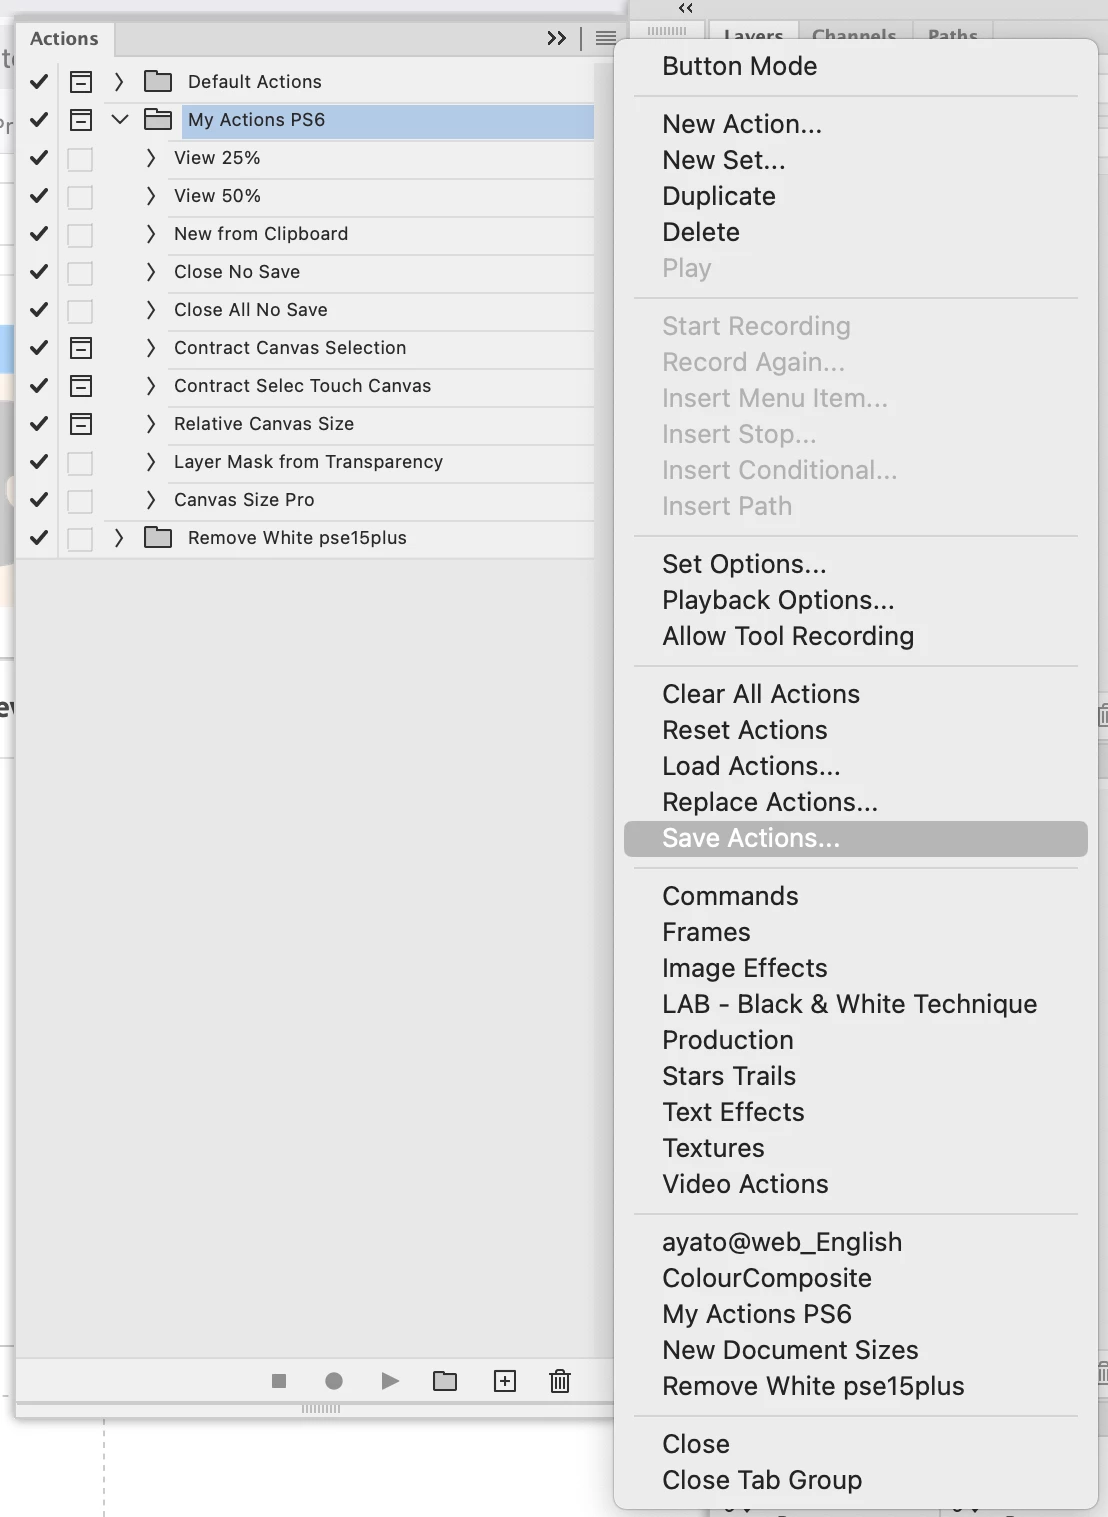
Task: Choose Save Actions... from the menu
Action: pyautogui.click(x=855, y=838)
